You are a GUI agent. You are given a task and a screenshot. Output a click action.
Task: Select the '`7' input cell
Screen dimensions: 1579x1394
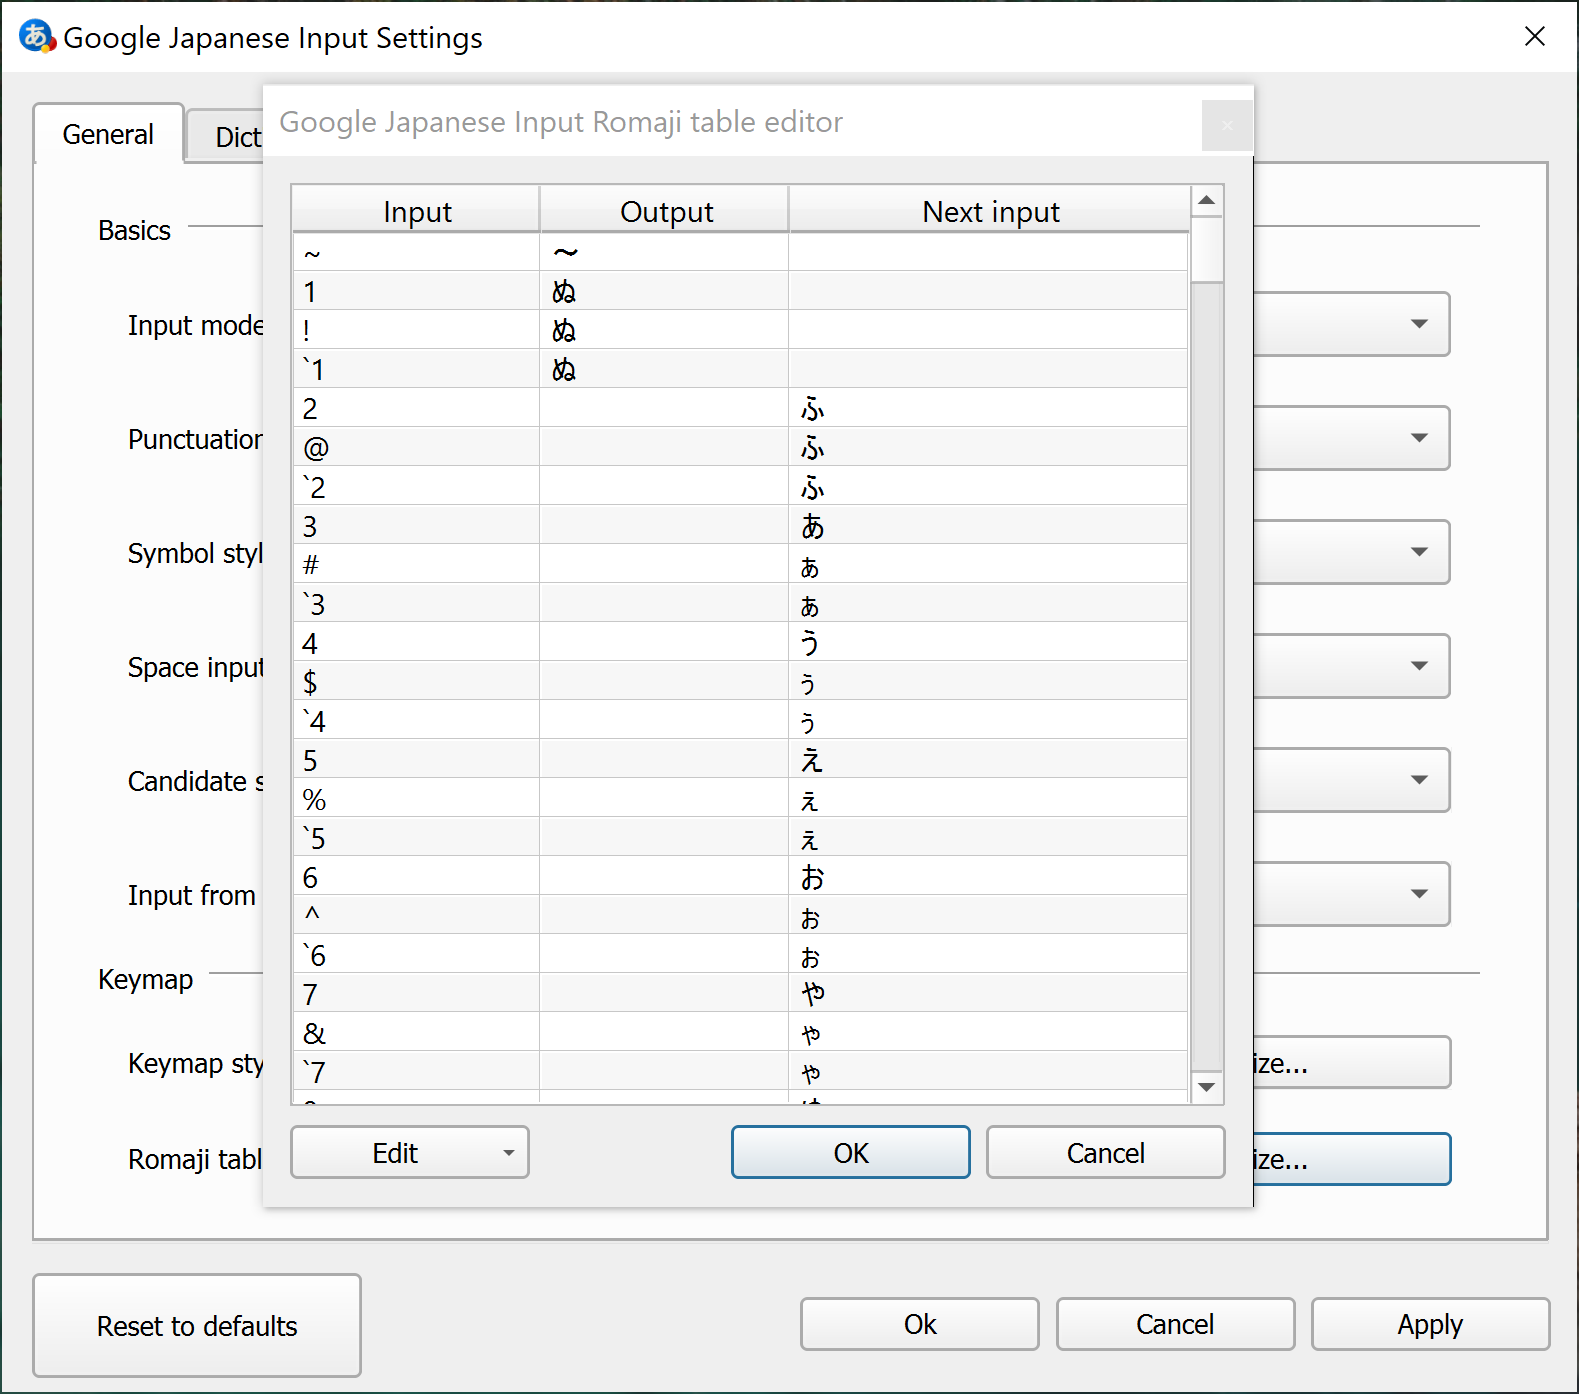click(x=417, y=1072)
